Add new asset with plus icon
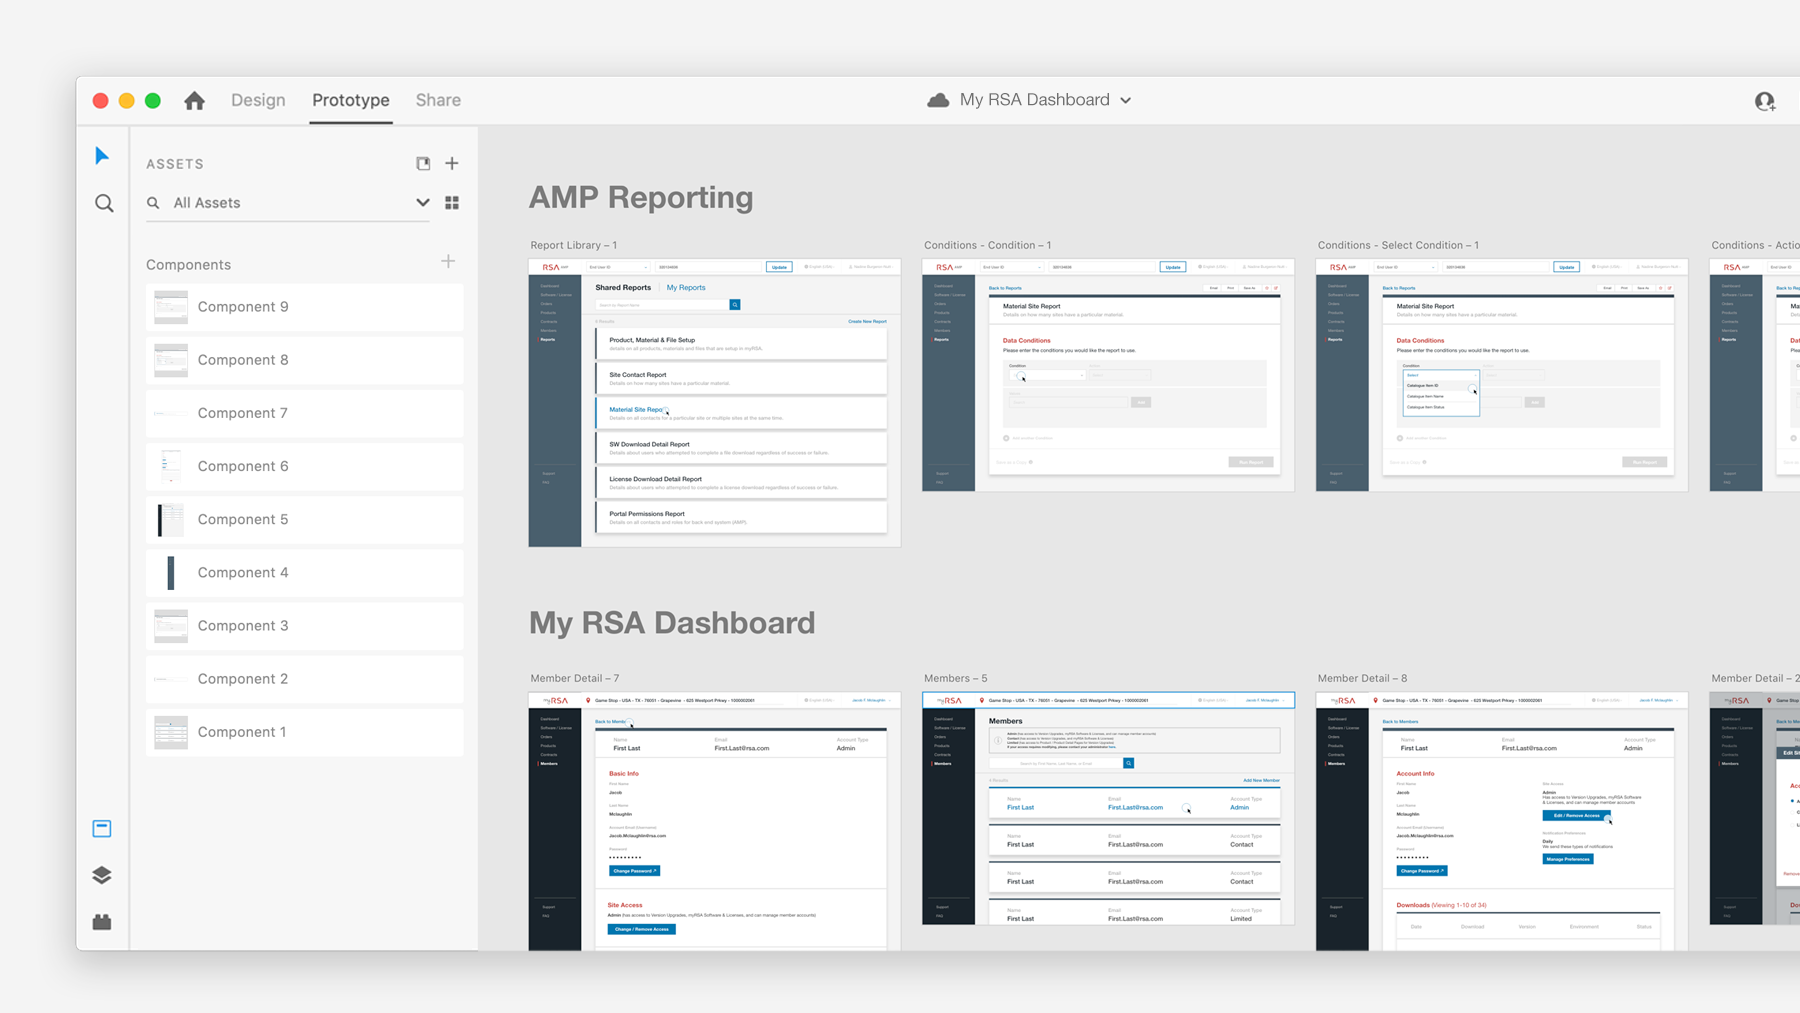Viewport: 1800px width, 1013px height. (x=452, y=163)
